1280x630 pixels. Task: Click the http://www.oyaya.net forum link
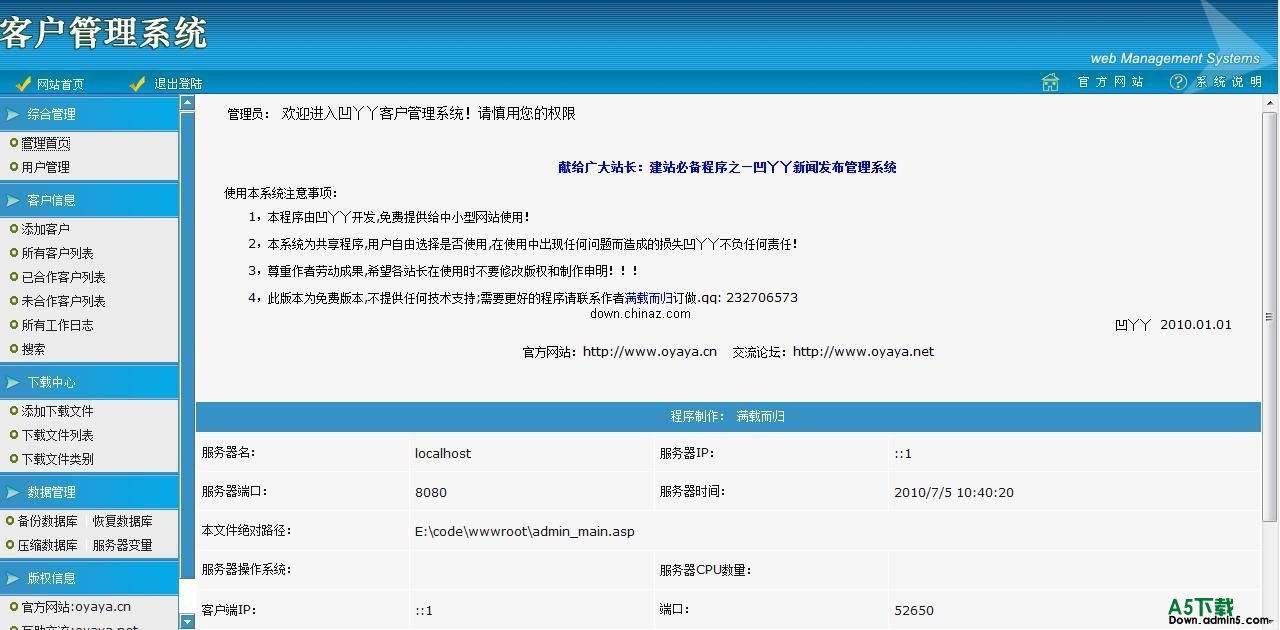tap(863, 352)
